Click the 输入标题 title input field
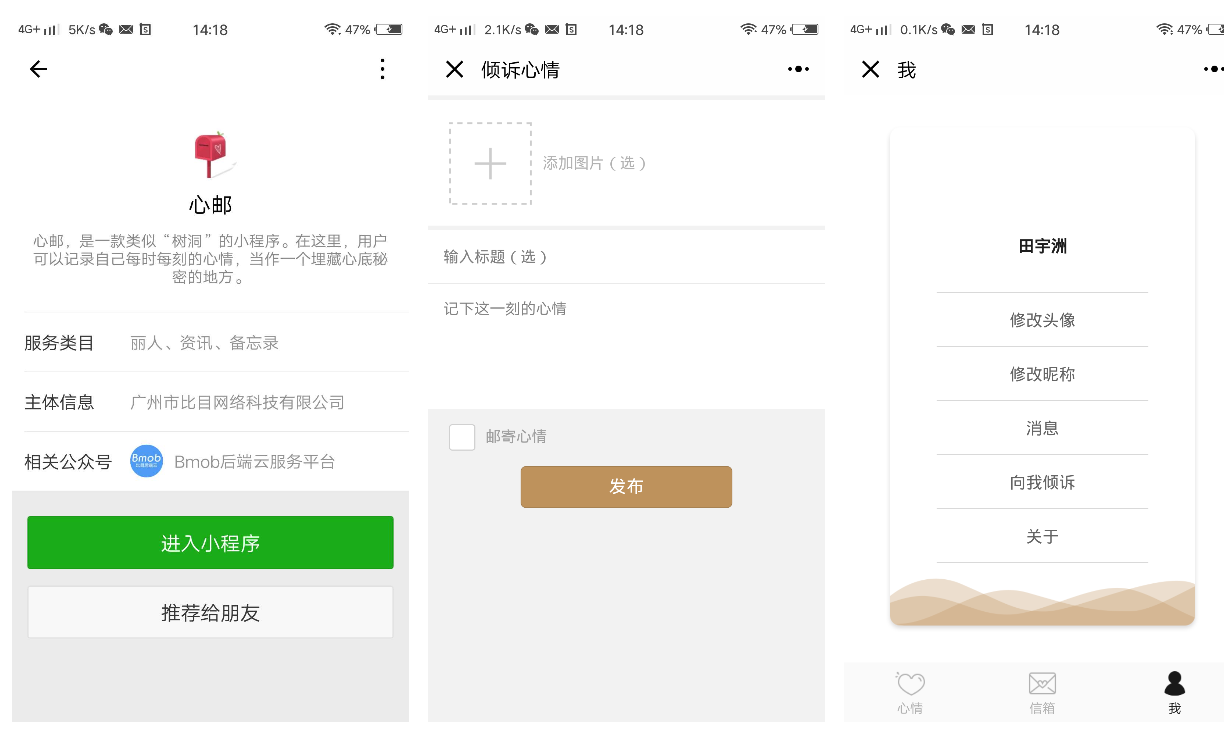Screen dimensions: 1224x734 pyautogui.click(x=626, y=257)
